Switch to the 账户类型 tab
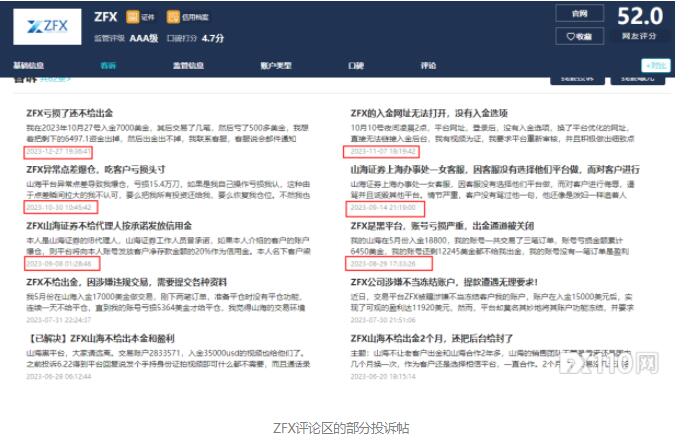Image resolution: width=689 pixels, height=446 pixels. point(276,65)
